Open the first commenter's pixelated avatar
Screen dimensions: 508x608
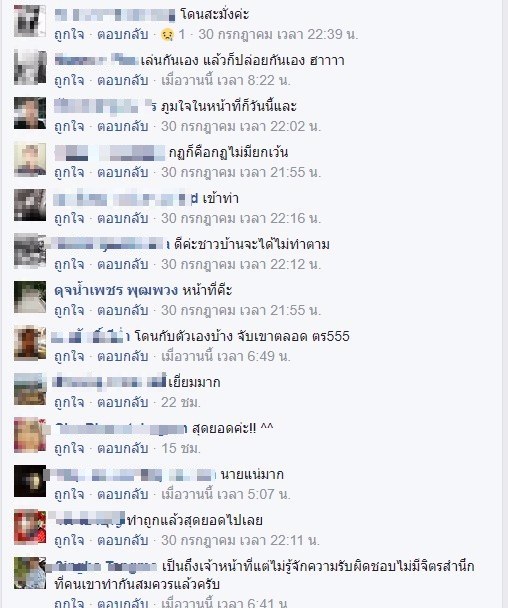pyautogui.click(x=30, y=21)
